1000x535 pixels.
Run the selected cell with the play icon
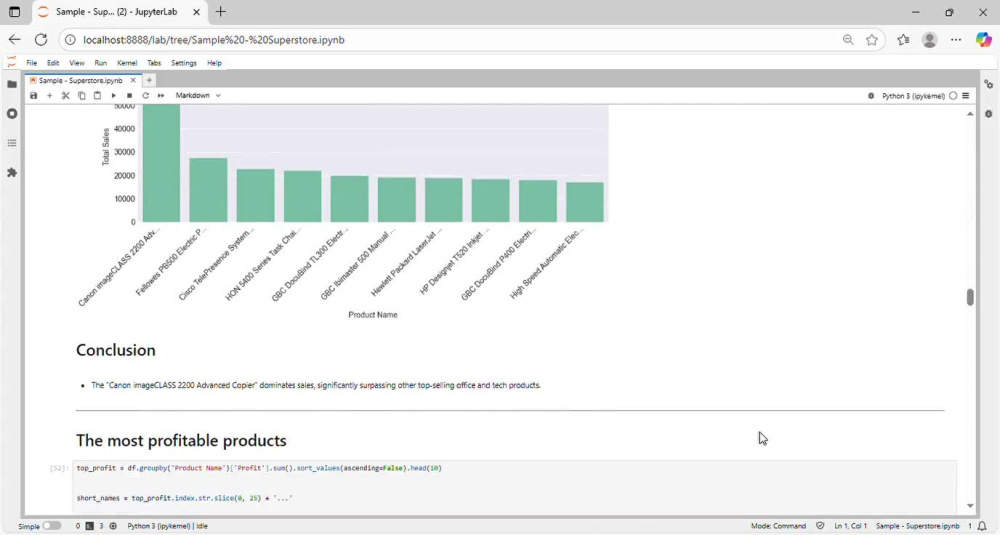click(x=114, y=96)
